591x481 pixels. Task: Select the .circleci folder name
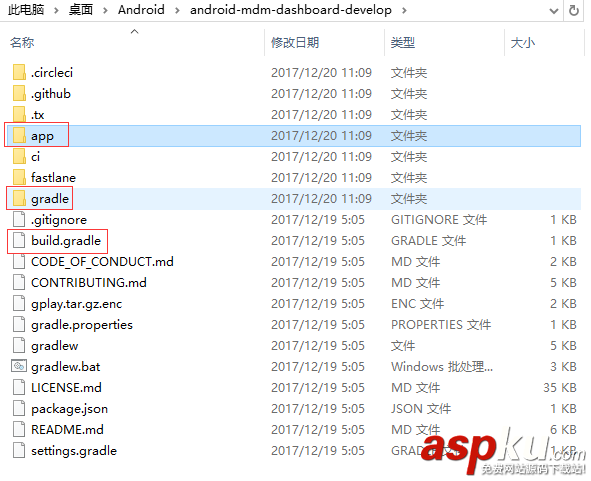[52, 72]
